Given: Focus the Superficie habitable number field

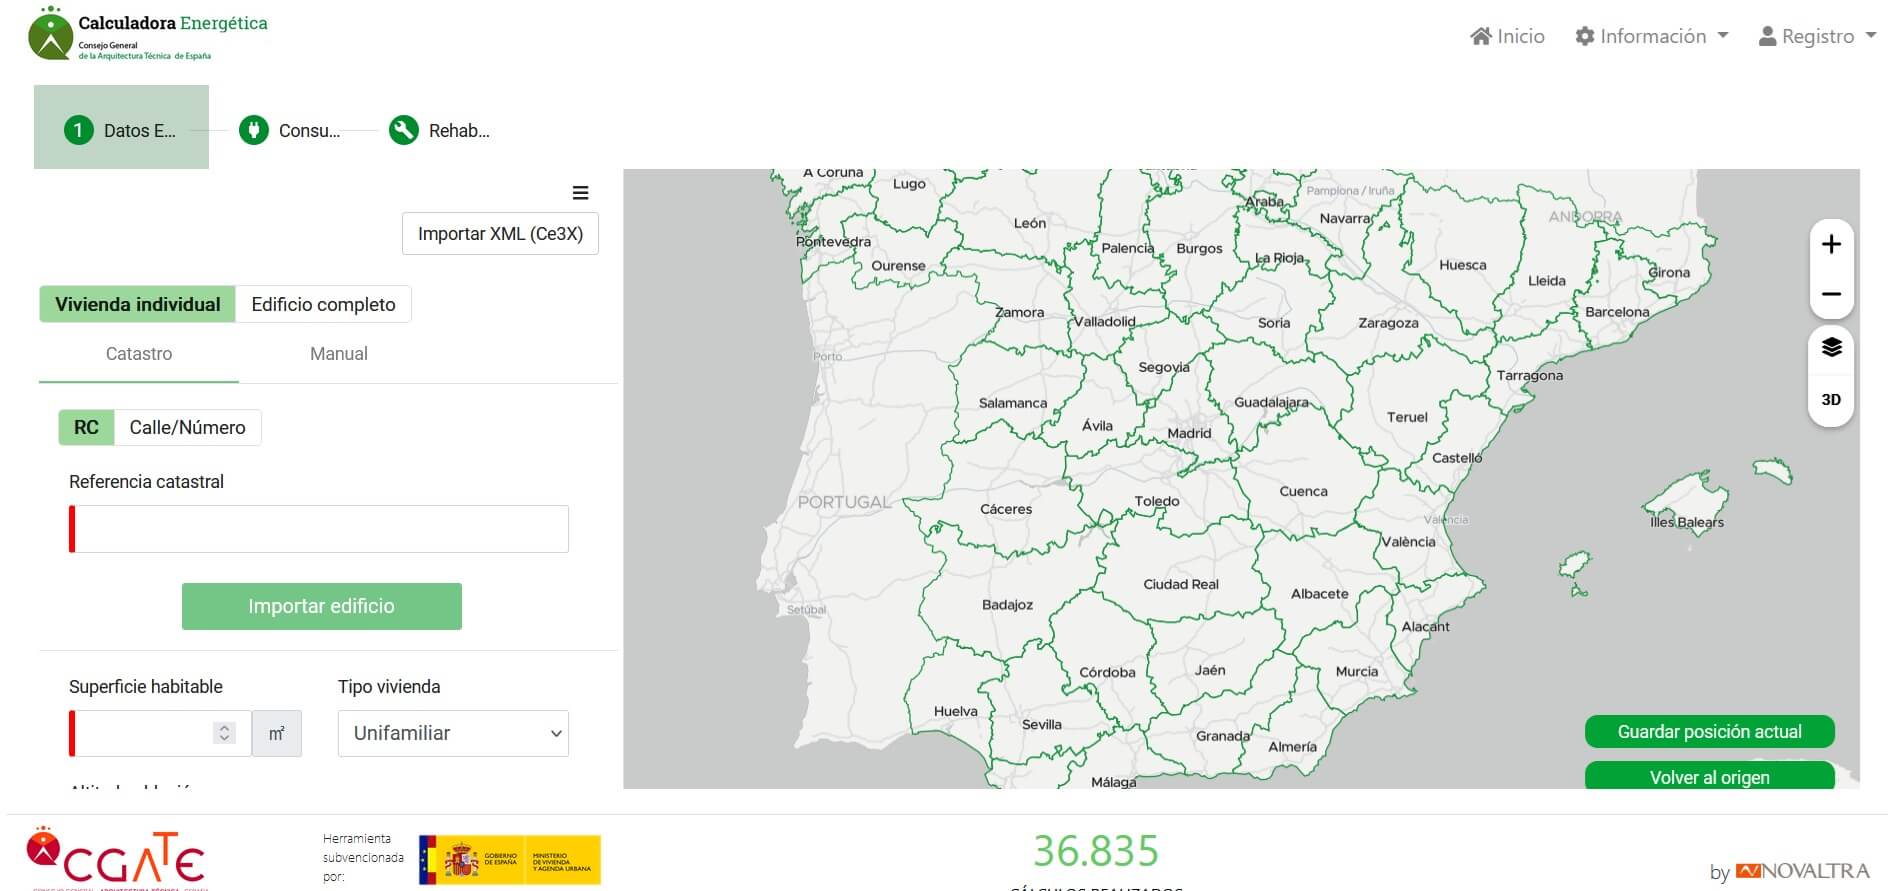Looking at the screenshot, I should click(x=160, y=733).
